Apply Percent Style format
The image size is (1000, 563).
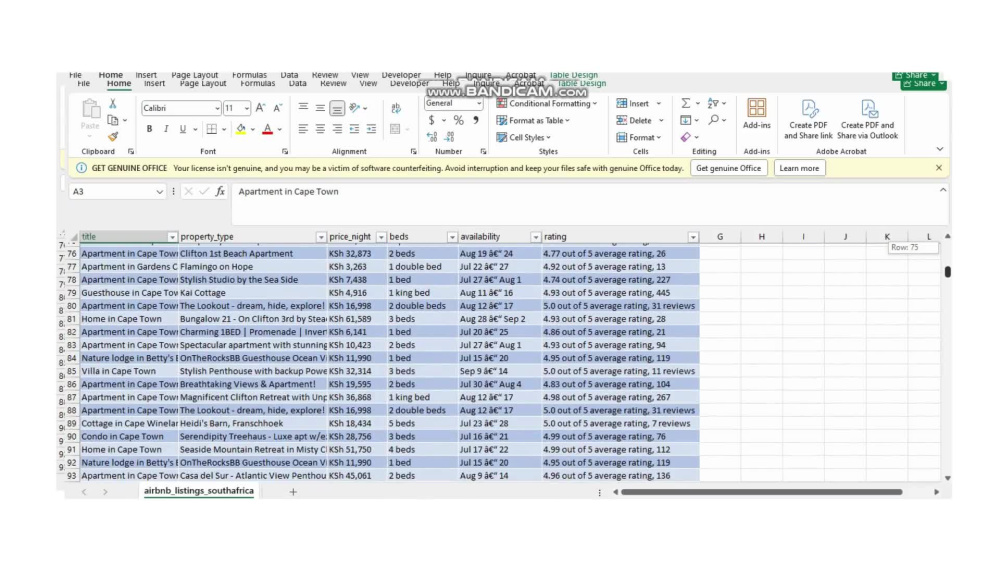459,120
